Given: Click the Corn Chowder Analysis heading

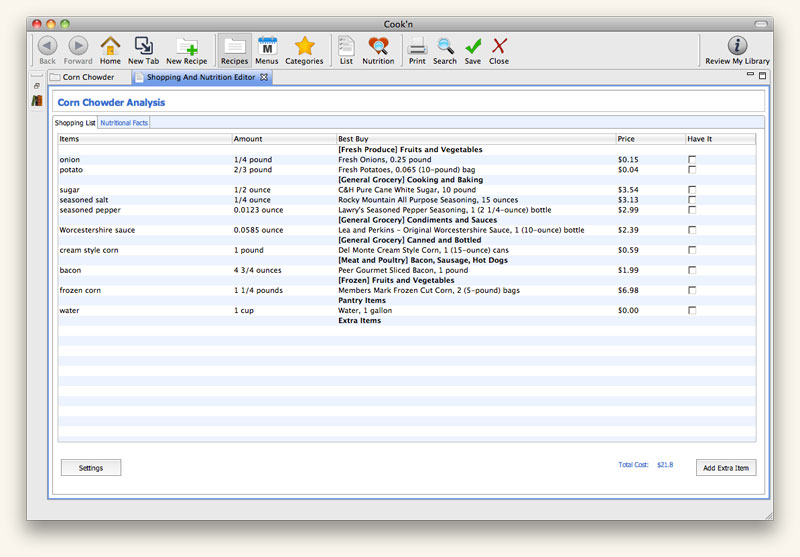Looking at the screenshot, I should [111, 103].
